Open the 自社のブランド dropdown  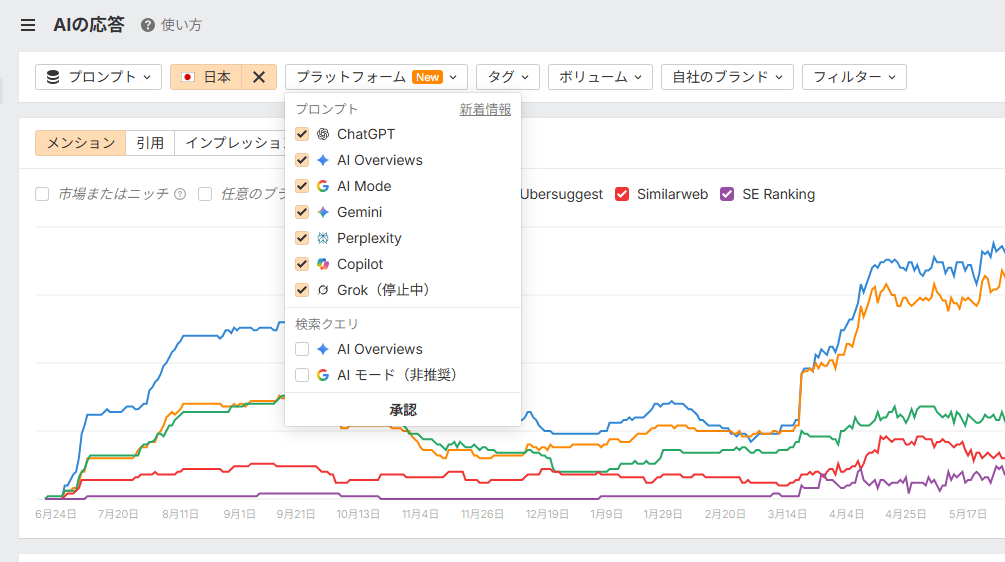[727, 77]
